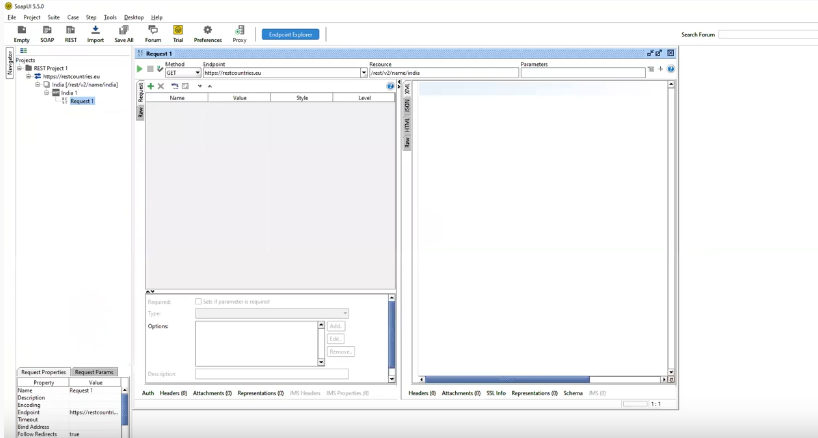Click the Endpoint Explorer button
The width and height of the screenshot is (818, 438).
(290, 34)
